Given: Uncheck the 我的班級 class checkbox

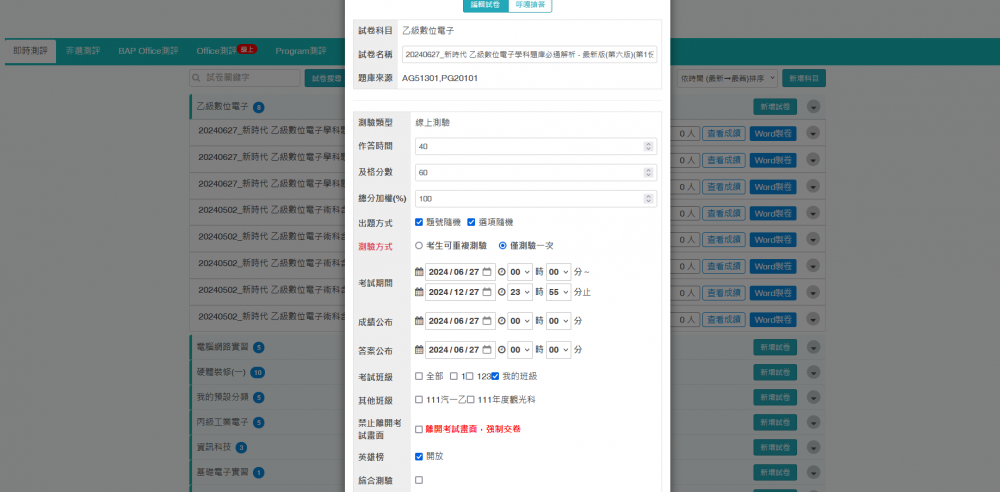Looking at the screenshot, I should (494, 376).
